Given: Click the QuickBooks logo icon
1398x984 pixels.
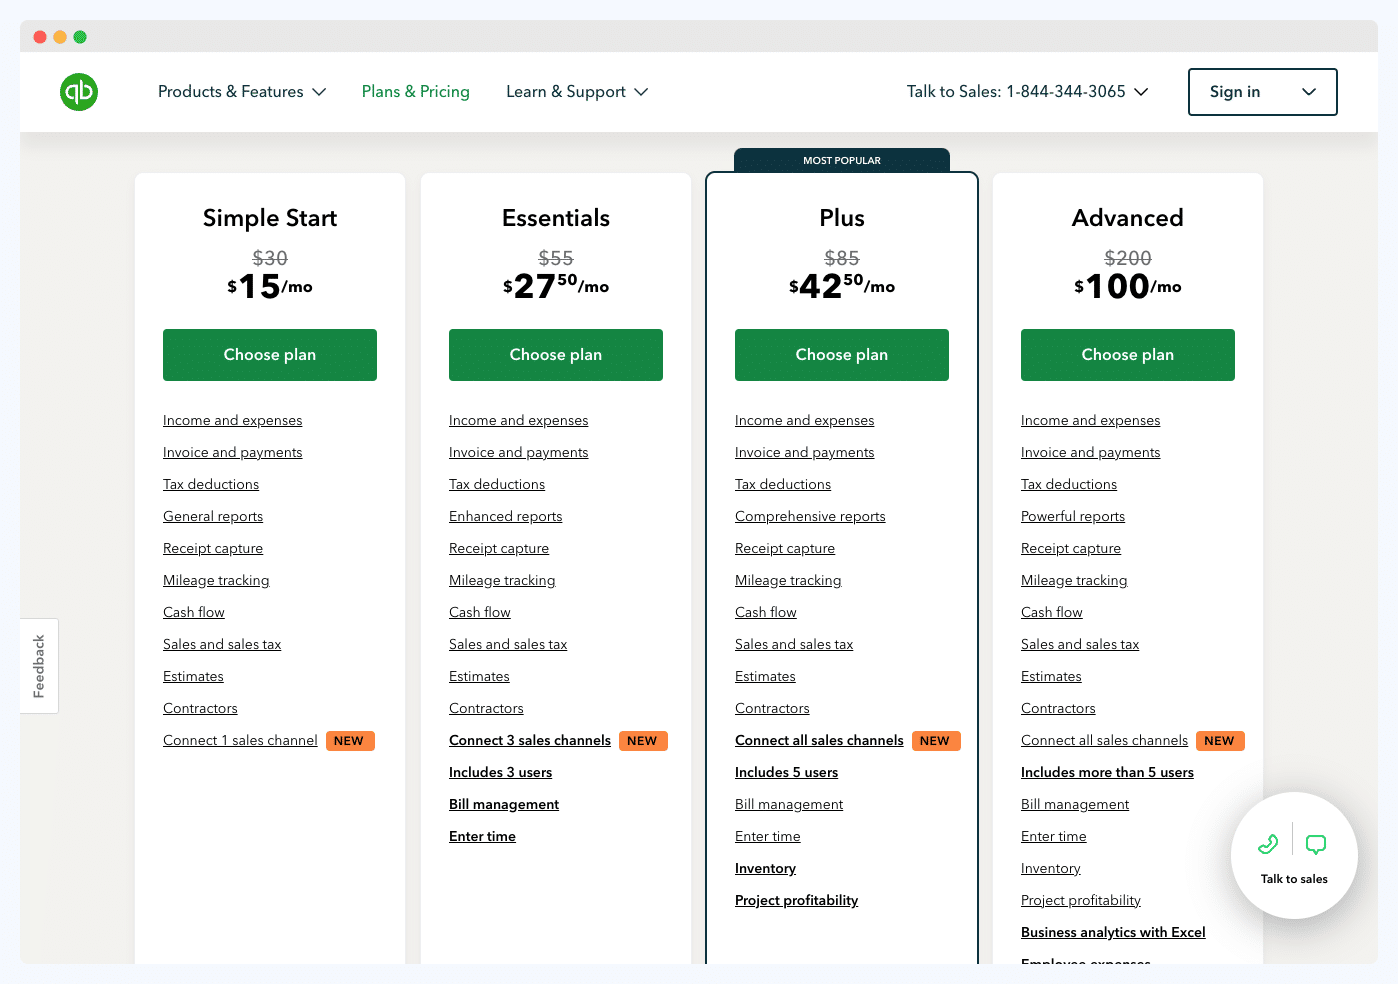Looking at the screenshot, I should [x=79, y=91].
